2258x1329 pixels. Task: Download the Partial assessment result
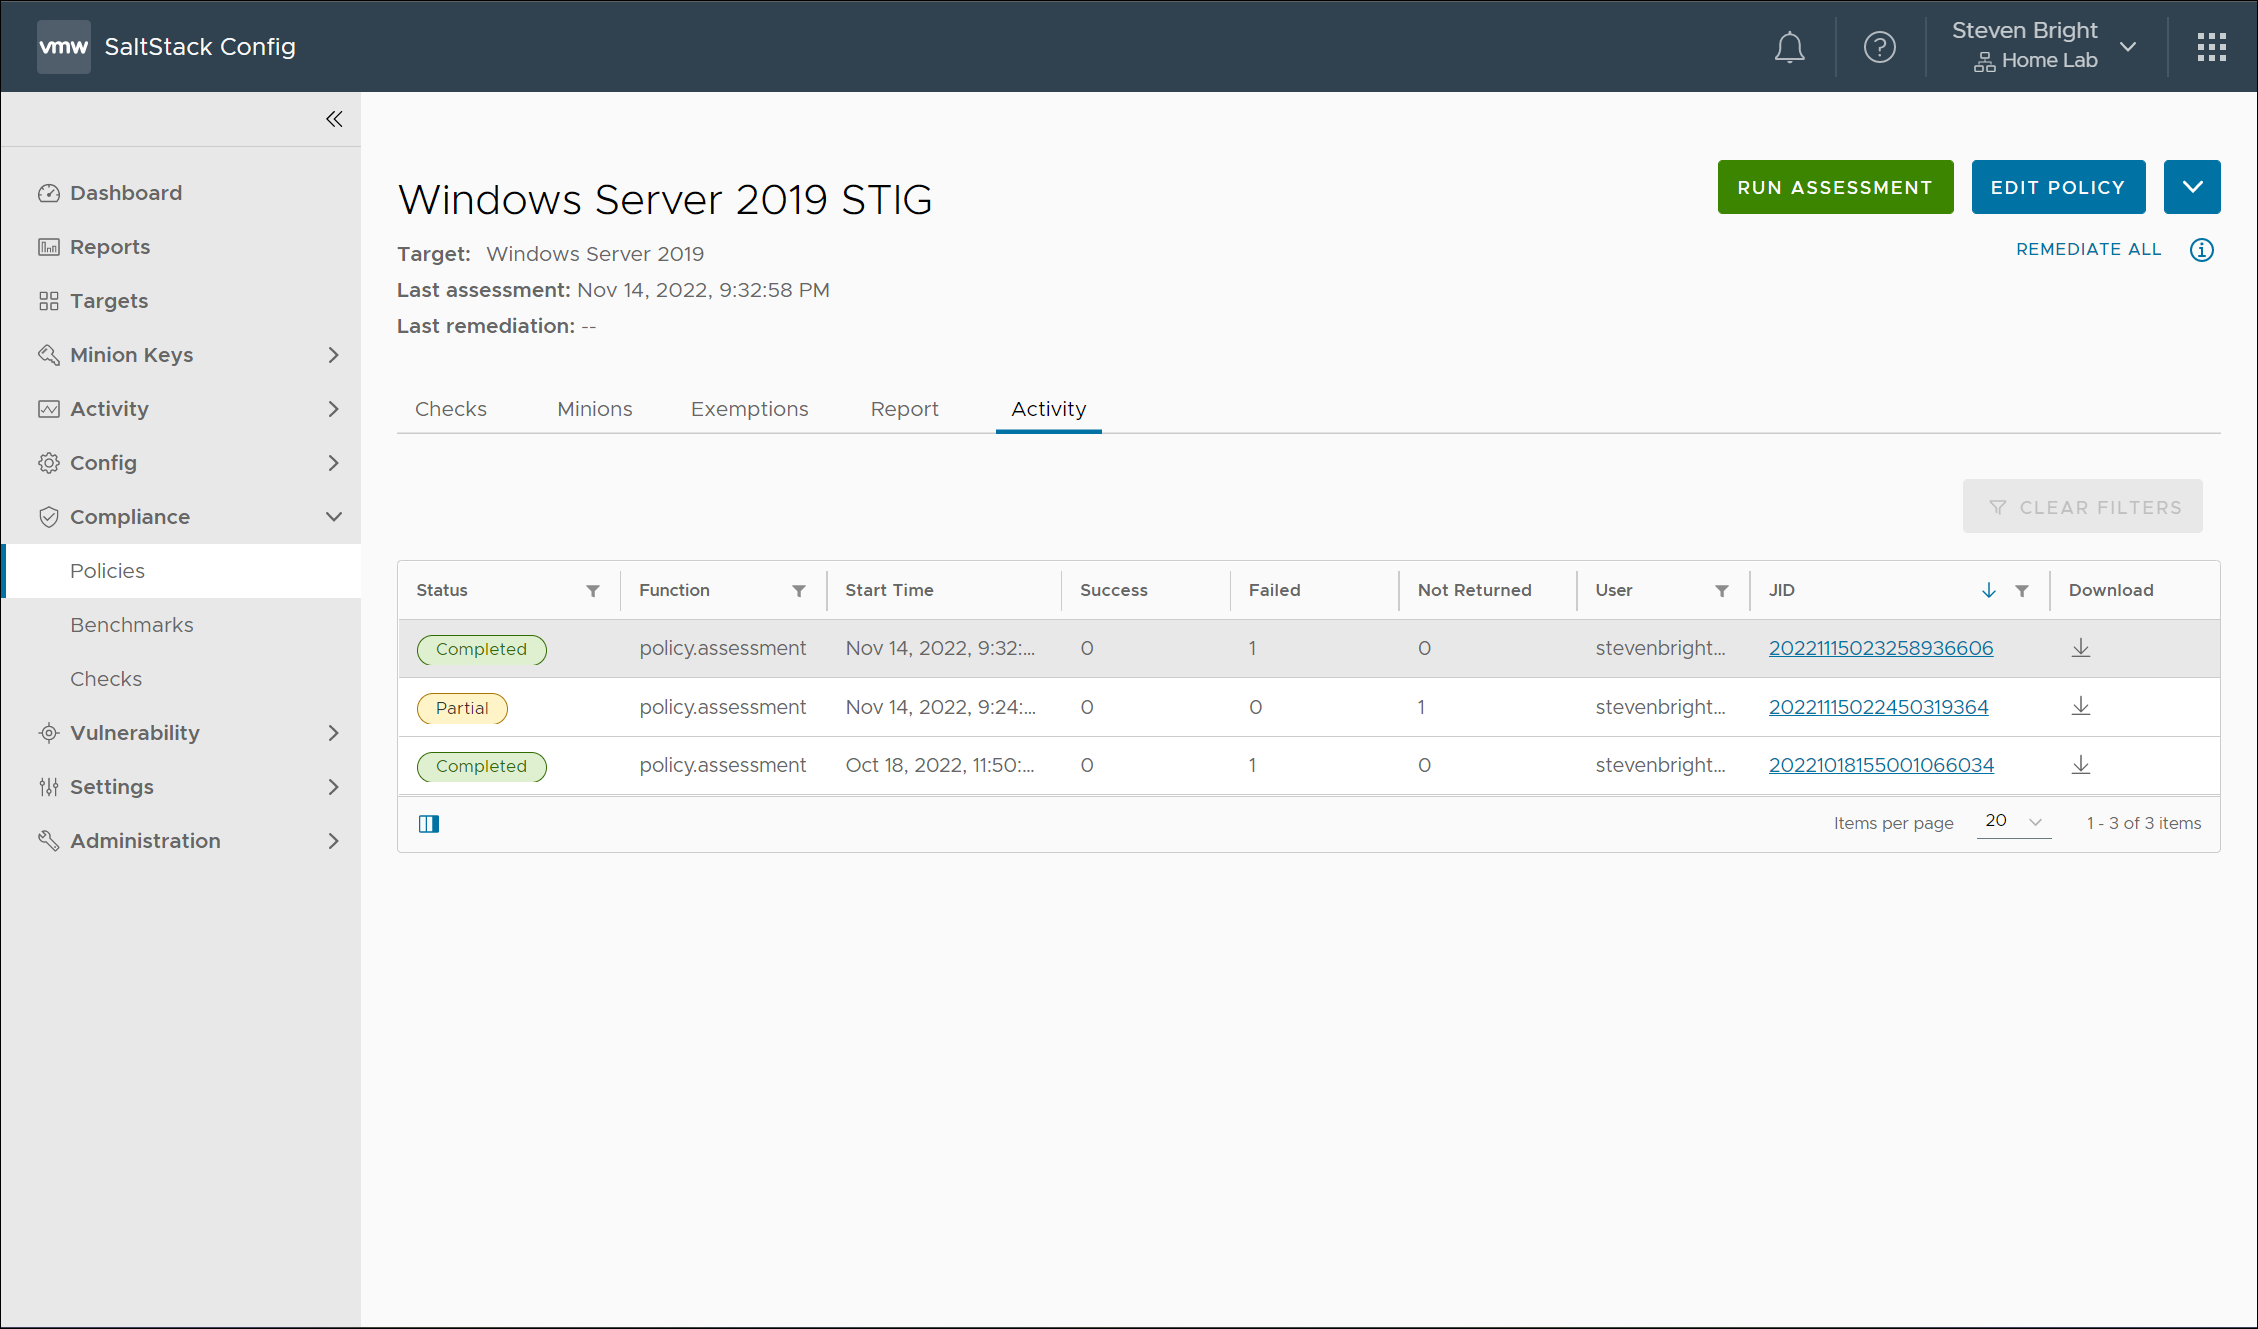coord(2080,707)
